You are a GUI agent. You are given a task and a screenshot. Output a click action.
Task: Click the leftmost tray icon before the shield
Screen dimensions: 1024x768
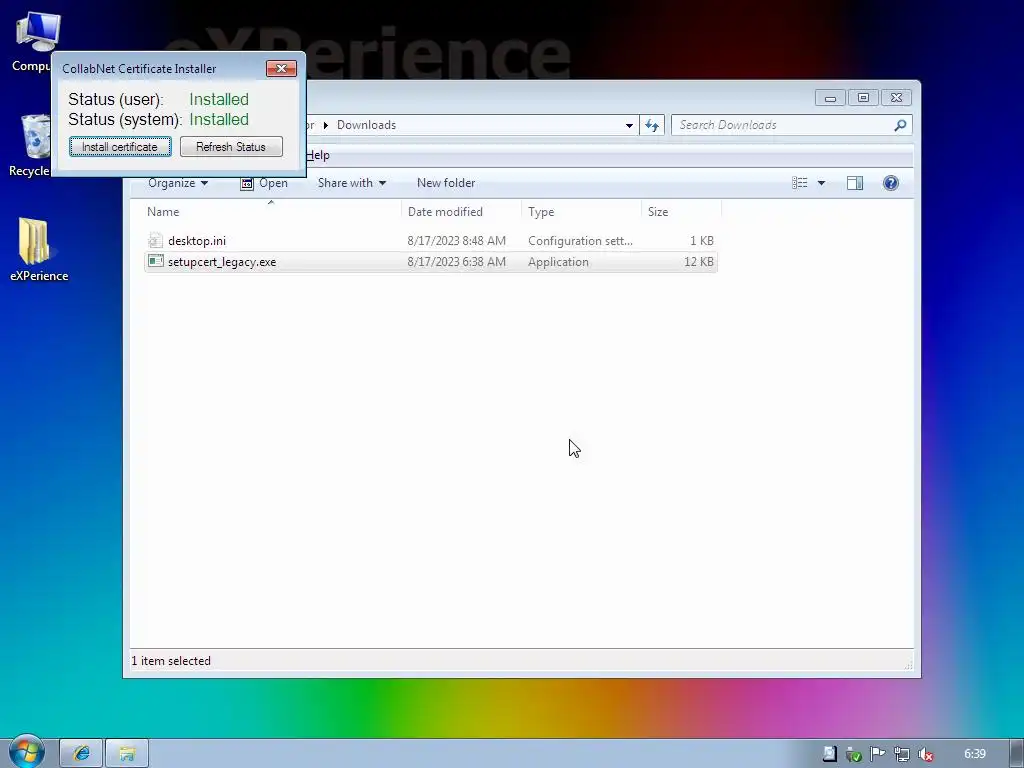[x=829, y=754]
